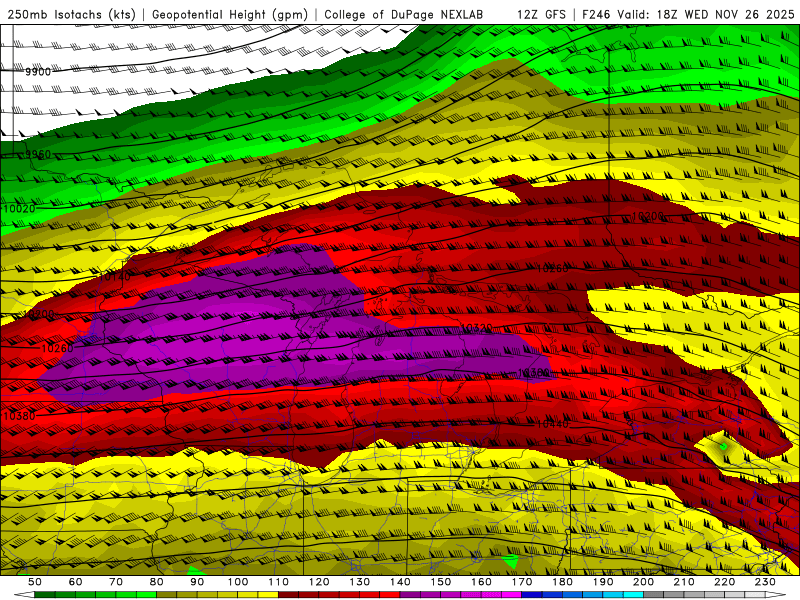
Task: Click the 10020 height contour label
Action: click(x=19, y=208)
